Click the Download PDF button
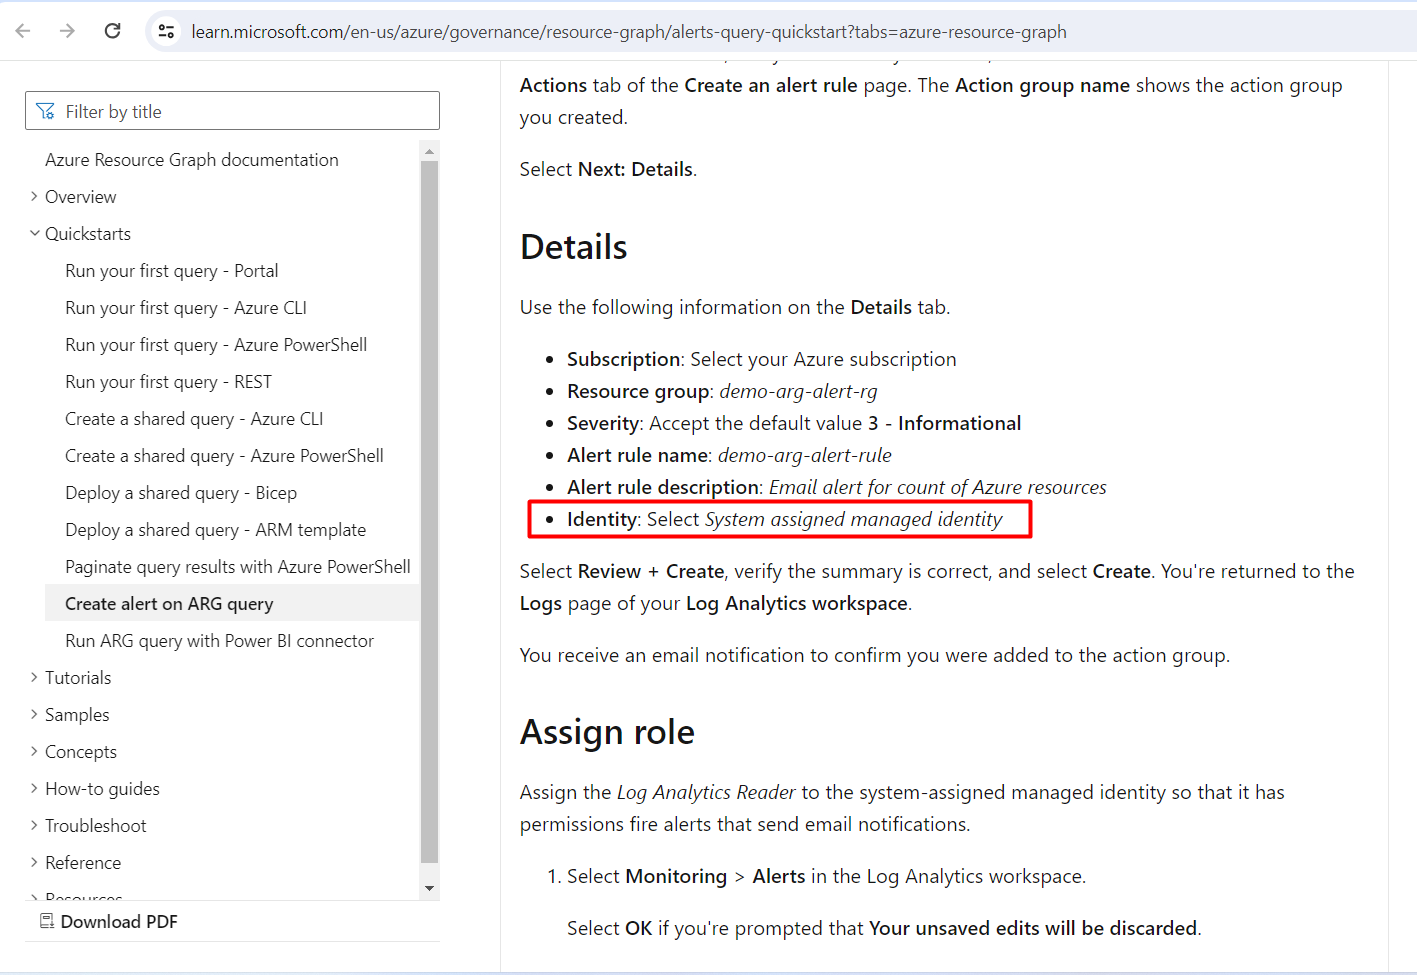1417x975 pixels. (x=108, y=921)
